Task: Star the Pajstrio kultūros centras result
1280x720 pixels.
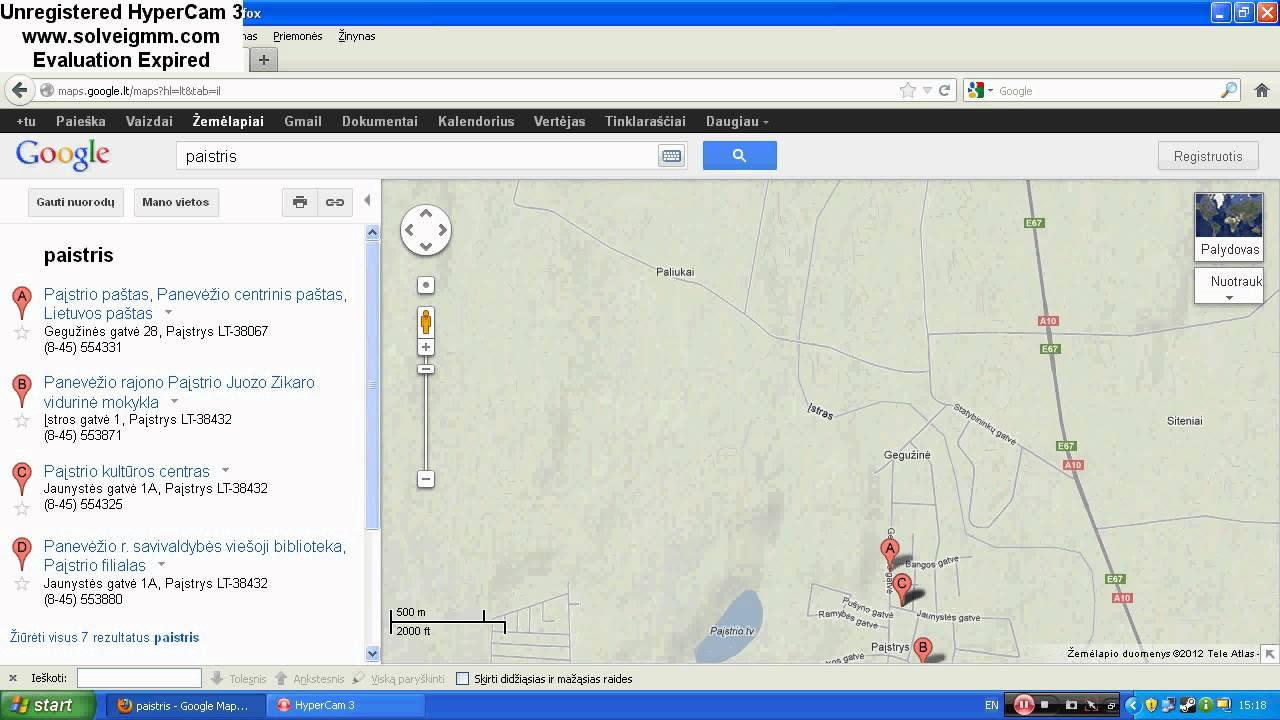Action: 21,509
